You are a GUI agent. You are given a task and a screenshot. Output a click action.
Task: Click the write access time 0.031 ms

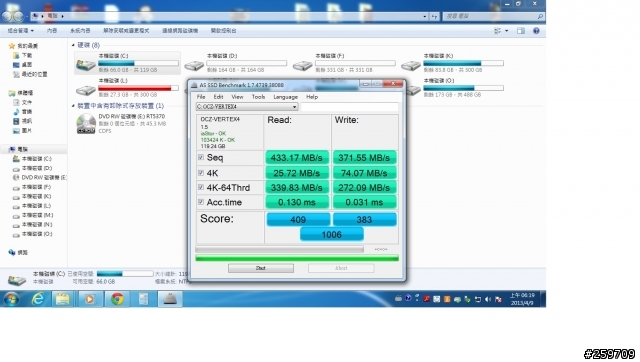364,202
